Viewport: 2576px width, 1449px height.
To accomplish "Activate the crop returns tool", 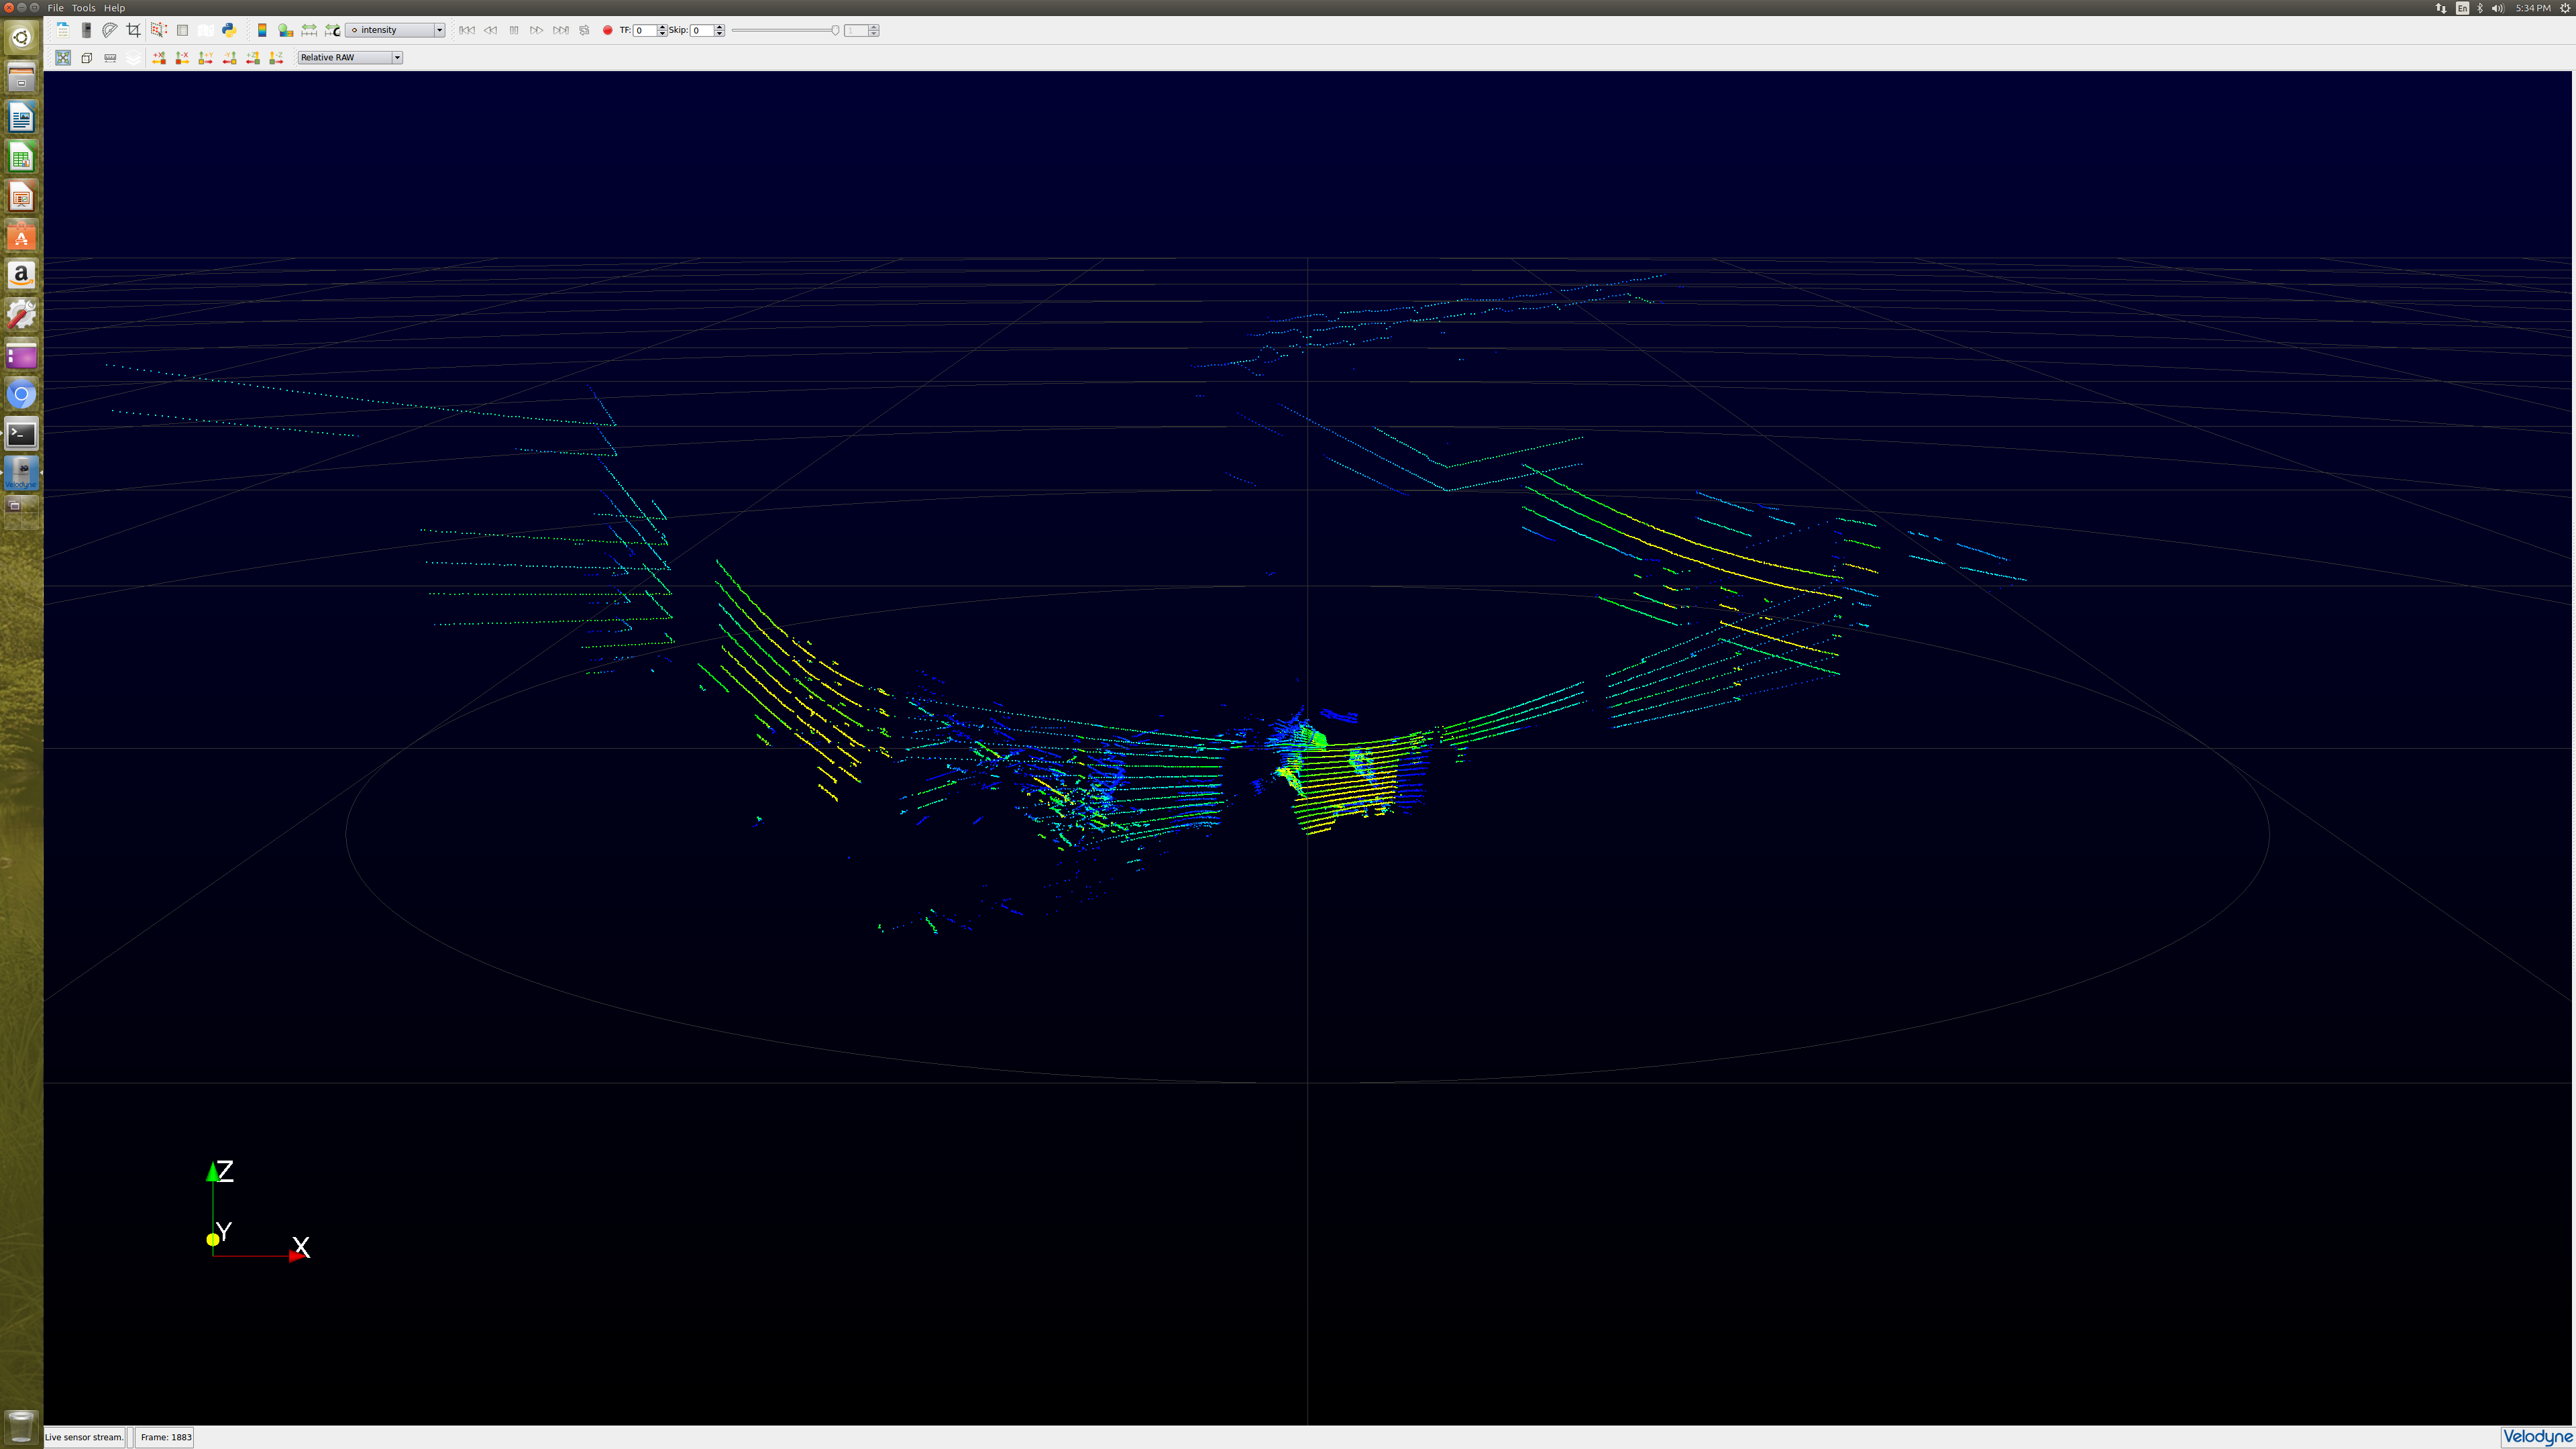I will (134, 30).
